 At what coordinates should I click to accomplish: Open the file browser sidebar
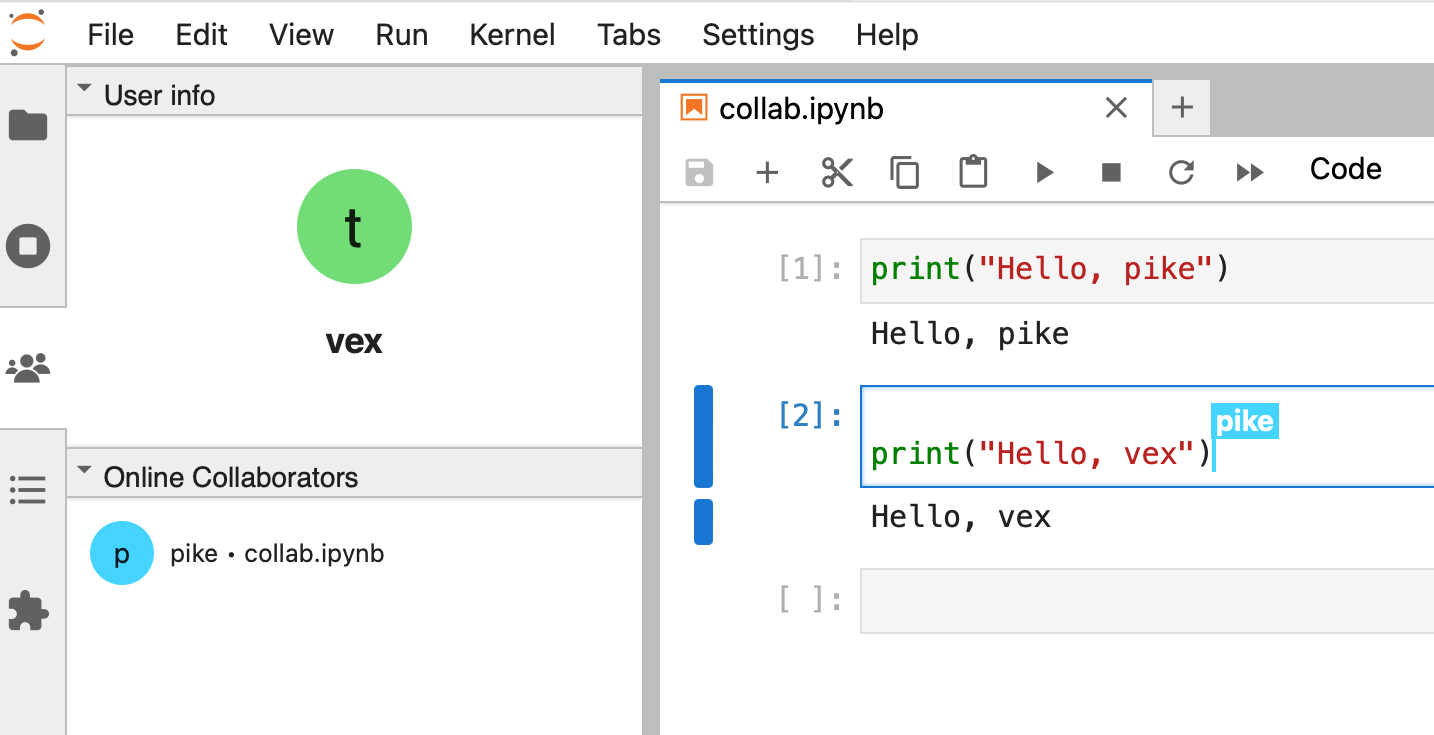pos(33,125)
